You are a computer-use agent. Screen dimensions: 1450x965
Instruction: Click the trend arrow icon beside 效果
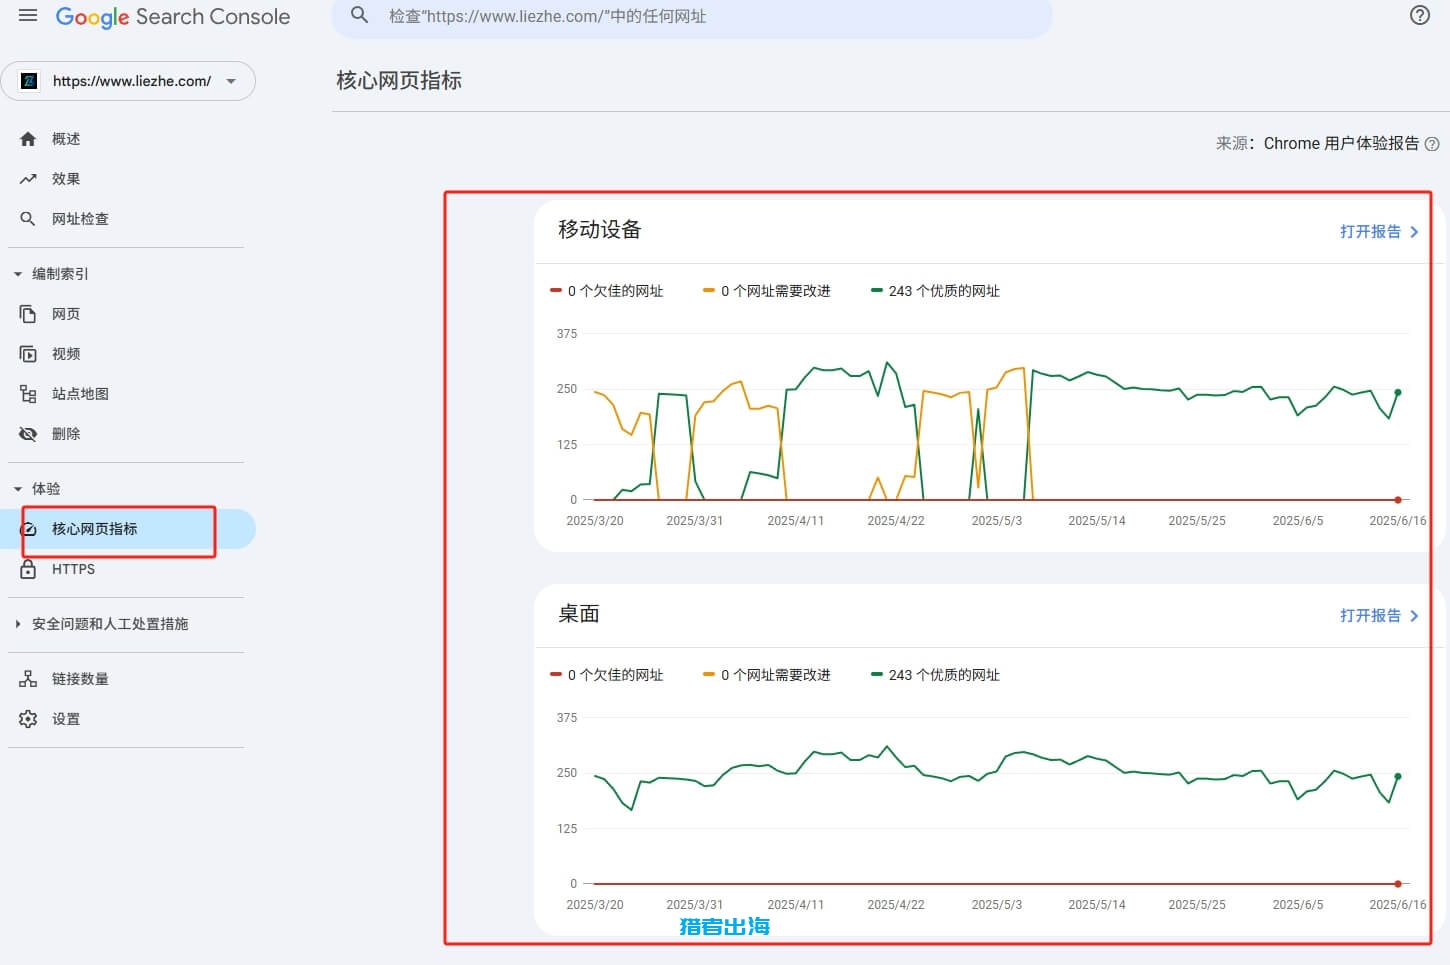pos(28,179)
